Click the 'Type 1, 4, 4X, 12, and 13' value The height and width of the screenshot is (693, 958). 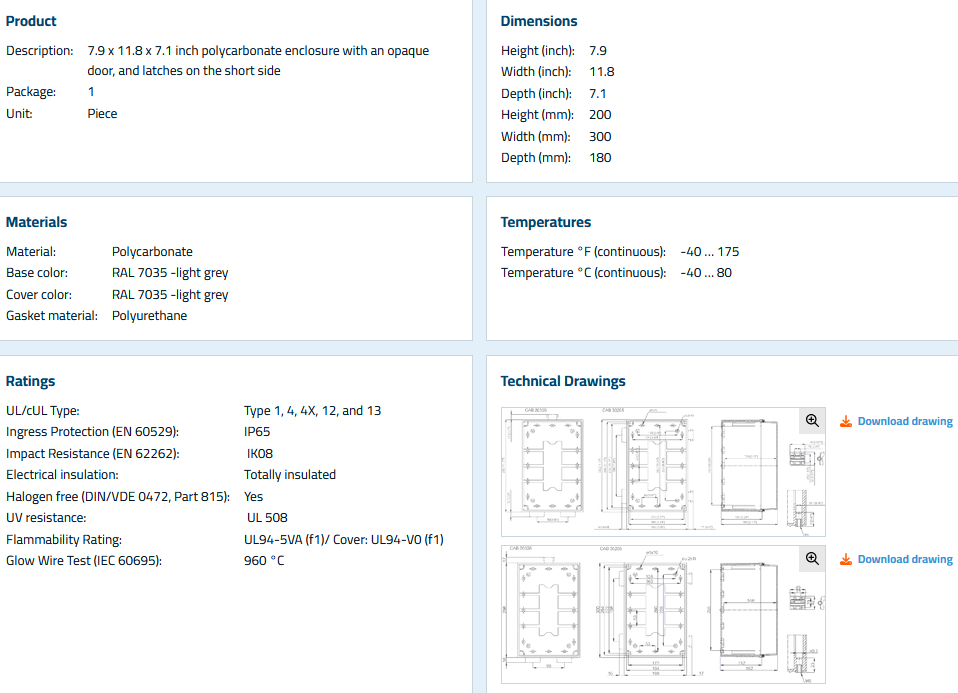point(312,410)
